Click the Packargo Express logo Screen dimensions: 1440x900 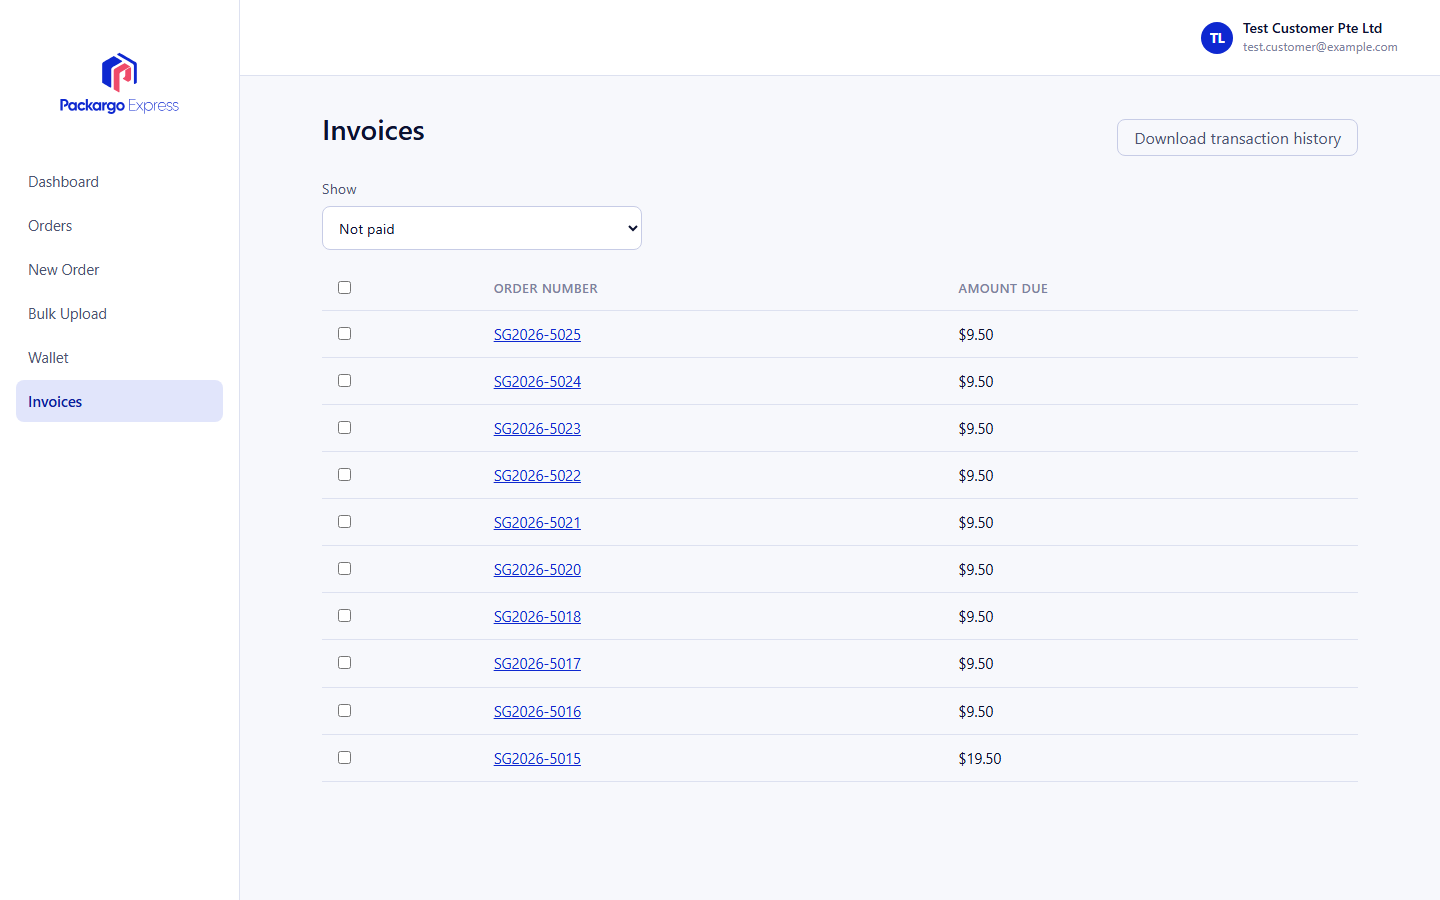coord(119,83)
